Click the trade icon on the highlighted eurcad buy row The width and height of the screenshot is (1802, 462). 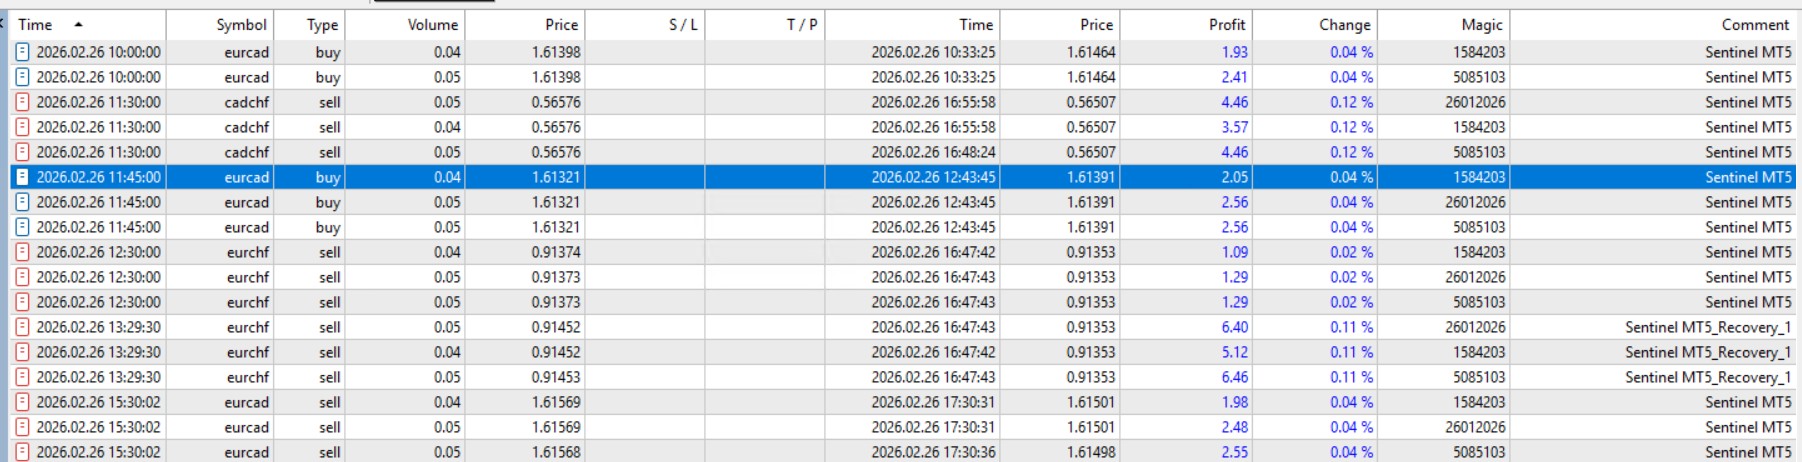click(23, 177)
